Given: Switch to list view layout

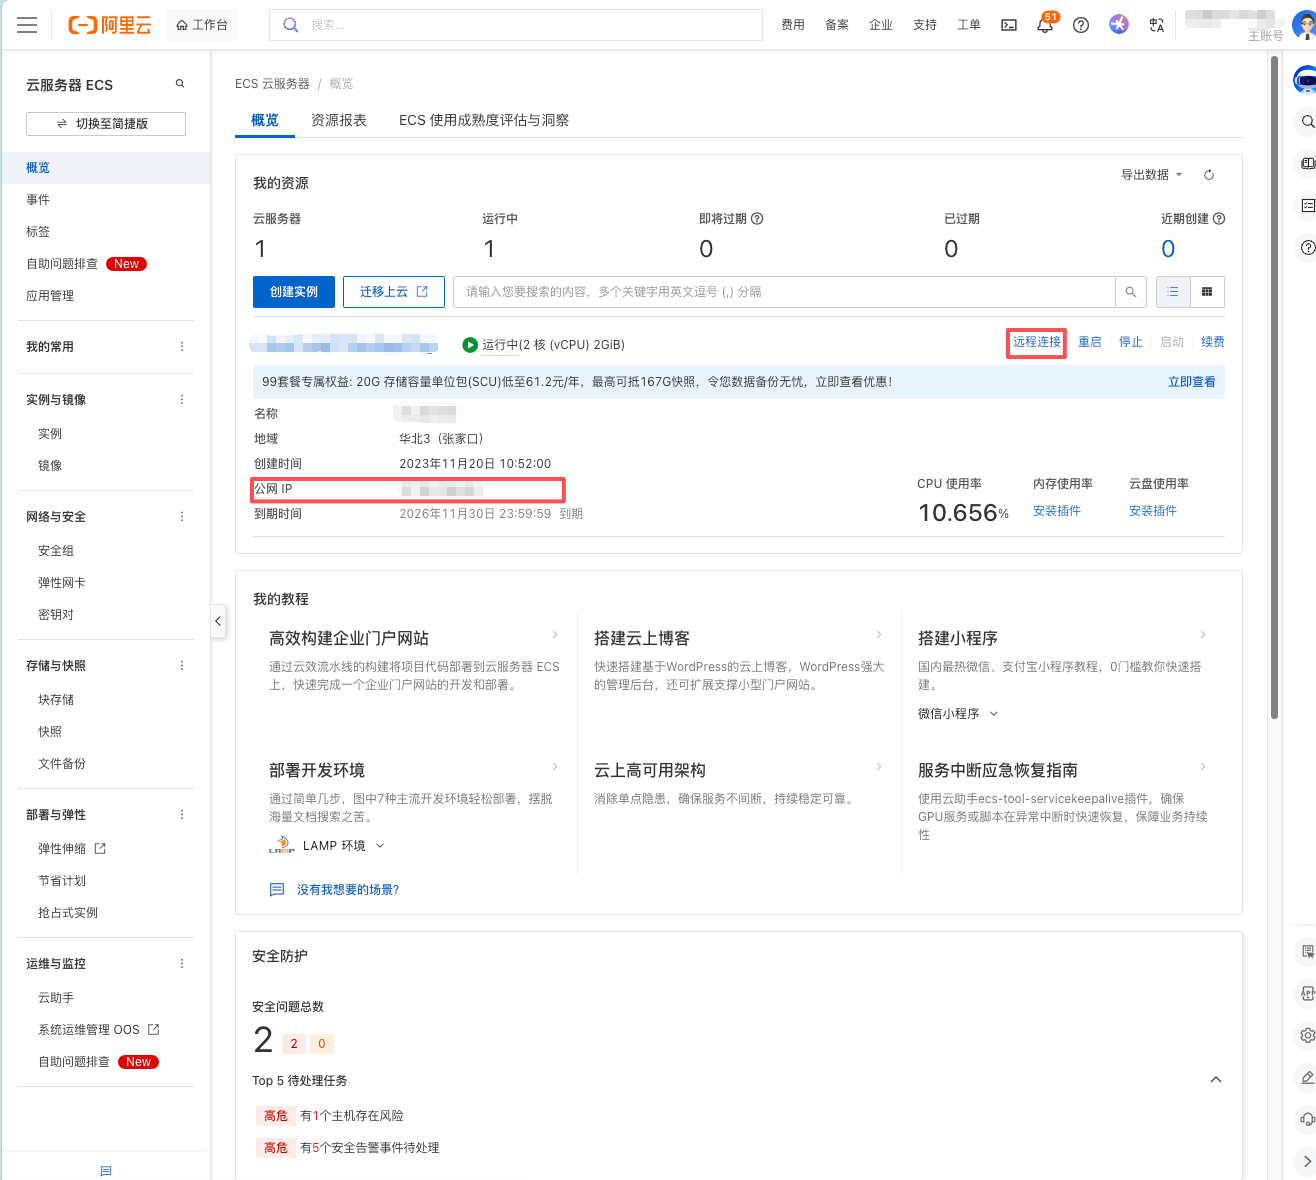Looking at the screenshot, I should coord(1173,292).
